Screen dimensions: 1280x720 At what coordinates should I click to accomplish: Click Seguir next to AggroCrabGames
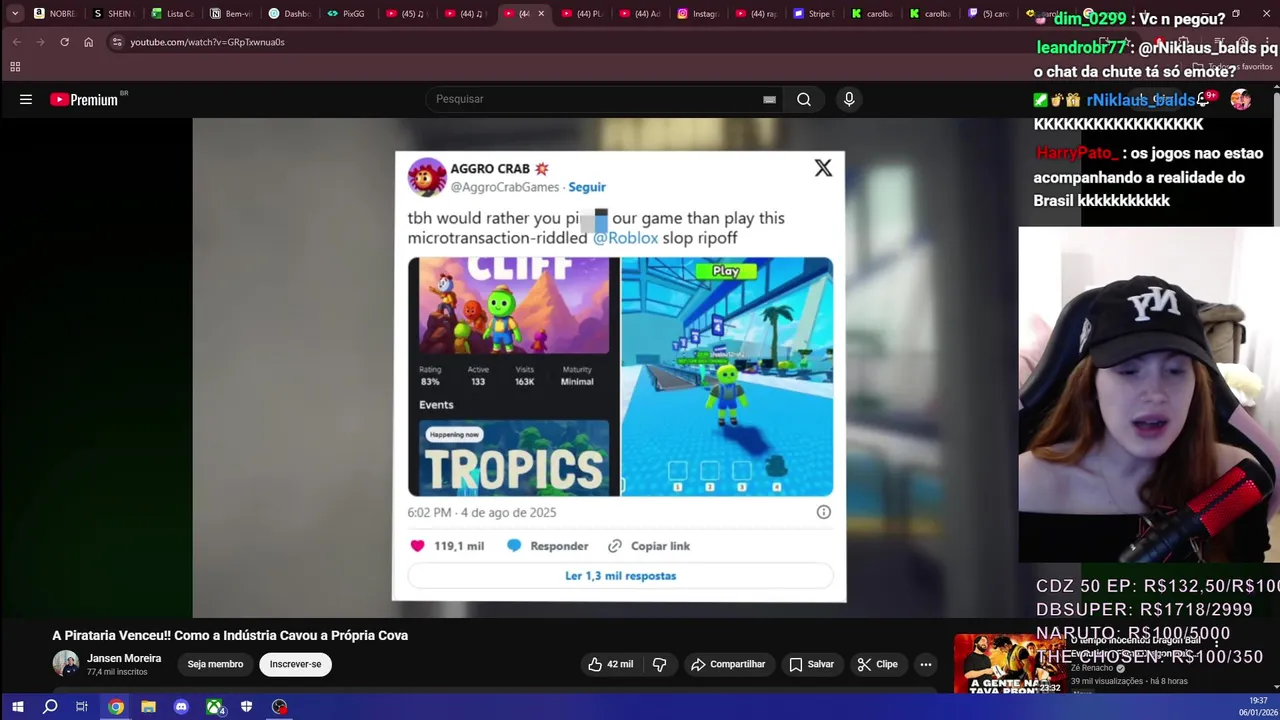[587, 187]
